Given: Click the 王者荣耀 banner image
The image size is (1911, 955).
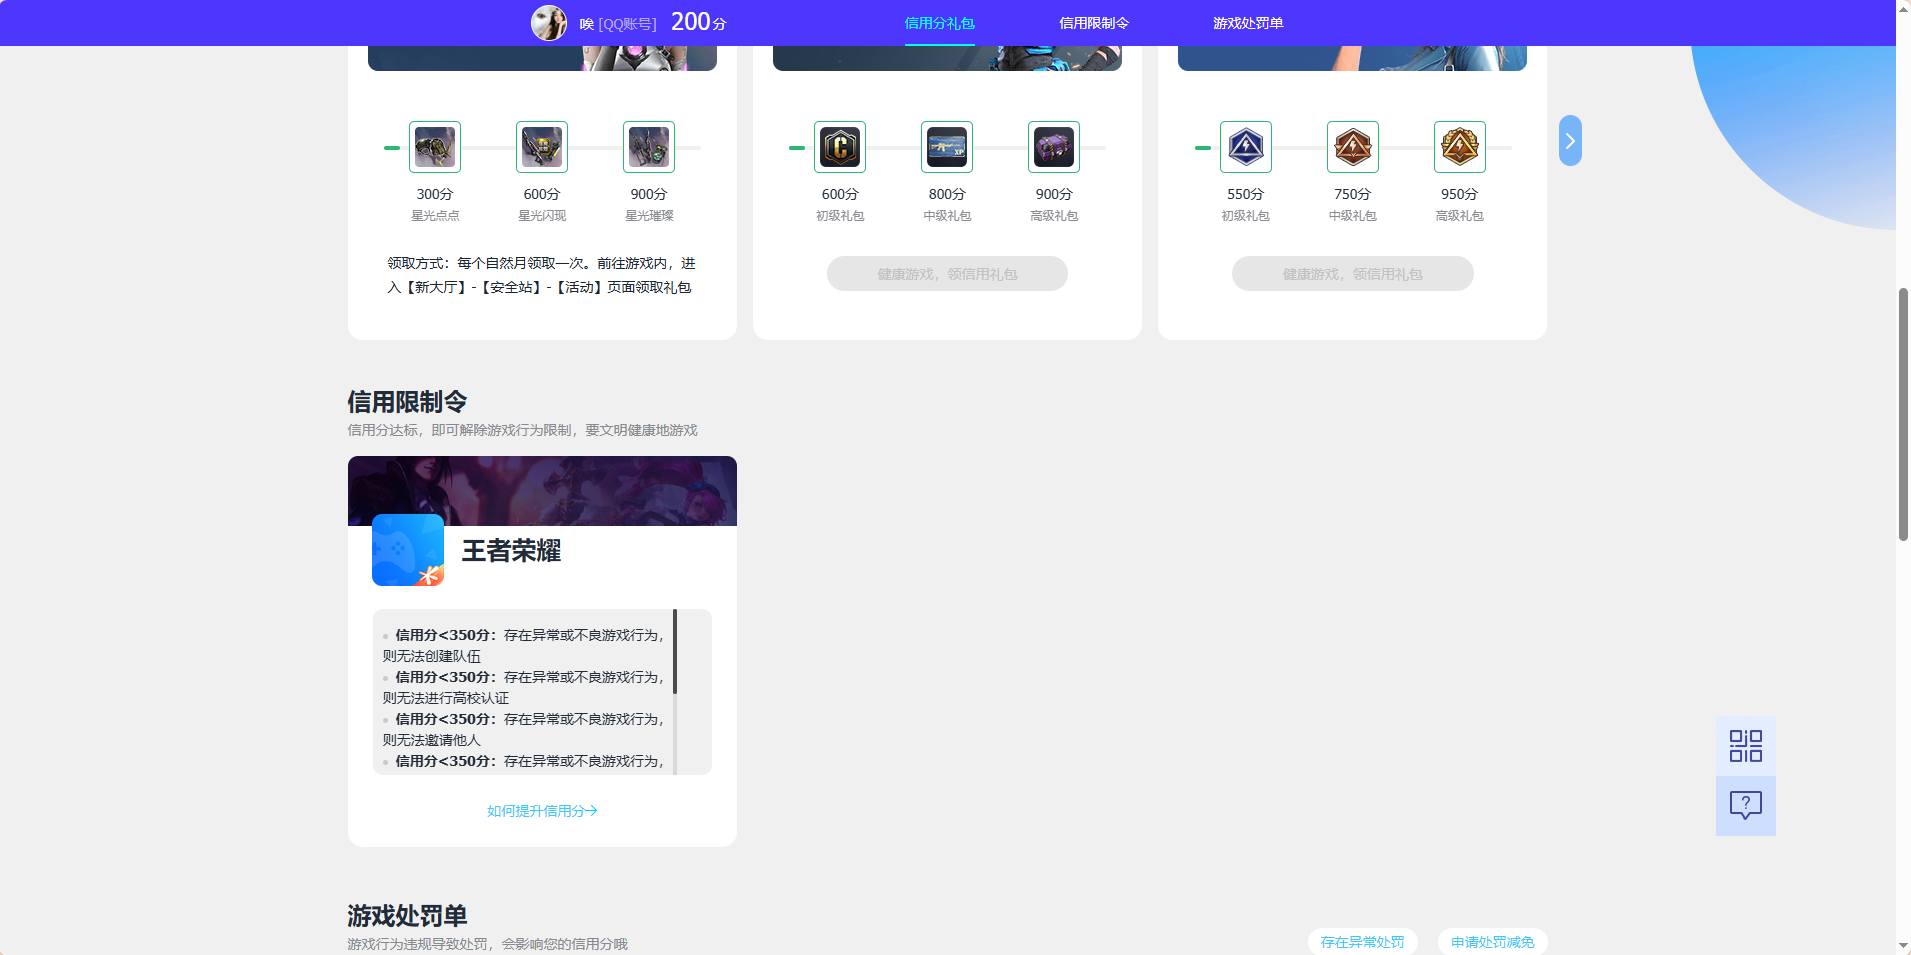Looking at the screenshot, I should (542, 490).
